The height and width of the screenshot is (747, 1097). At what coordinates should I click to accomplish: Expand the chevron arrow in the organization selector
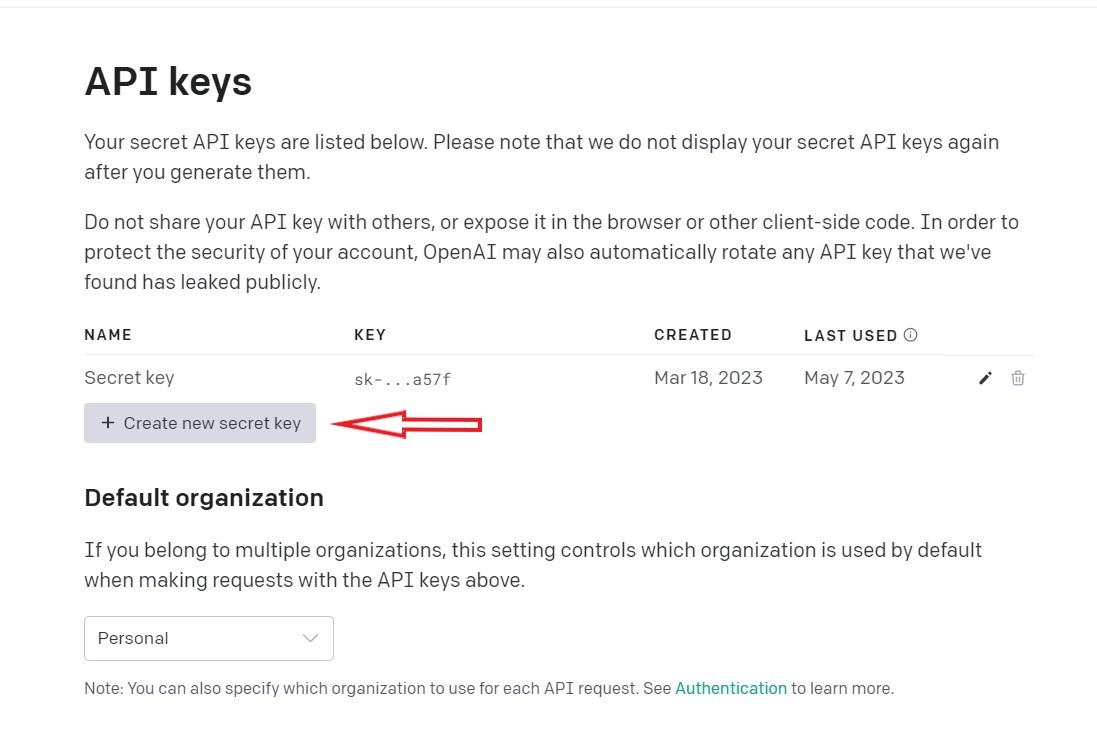tap(310, 638)
